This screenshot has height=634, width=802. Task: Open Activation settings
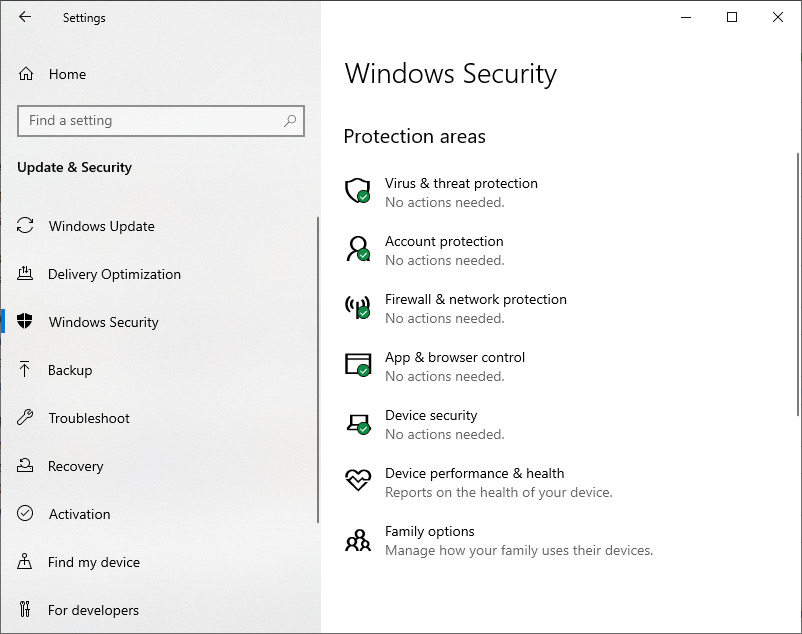(x=79, y=514)
